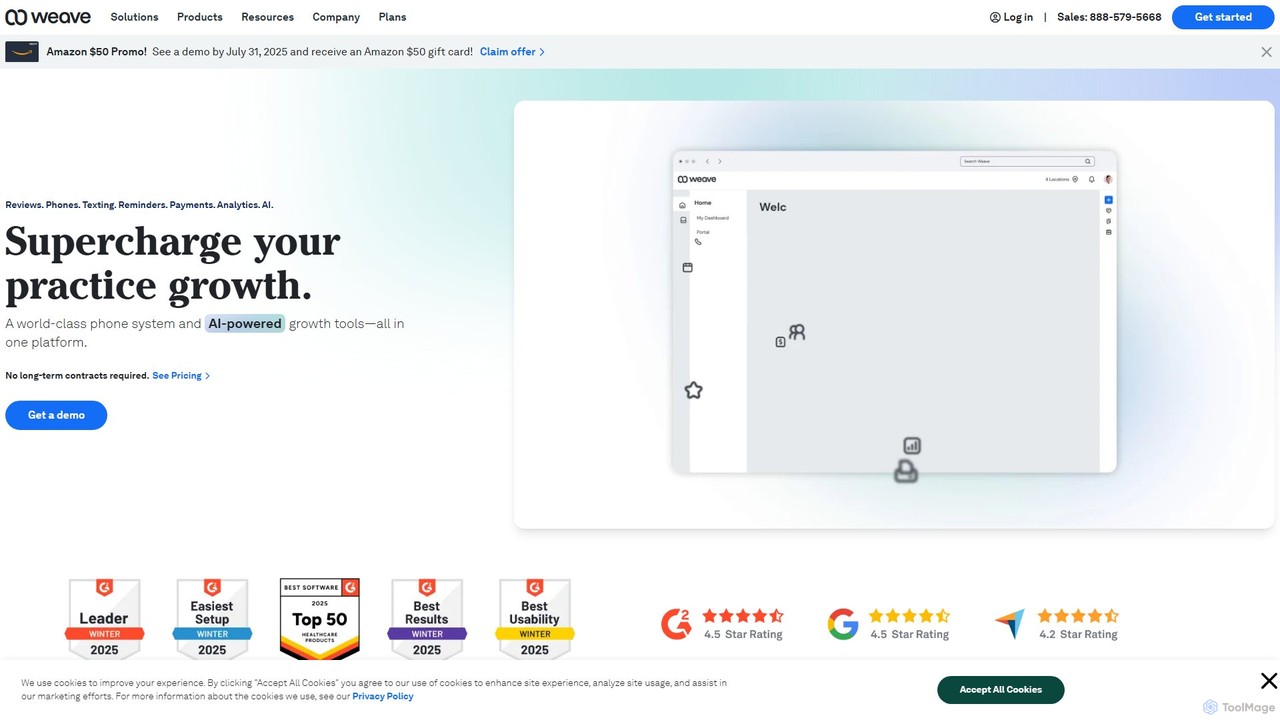Click the Claim offer chevron arrow
The image size is (1280, 720).
point(543,52)
